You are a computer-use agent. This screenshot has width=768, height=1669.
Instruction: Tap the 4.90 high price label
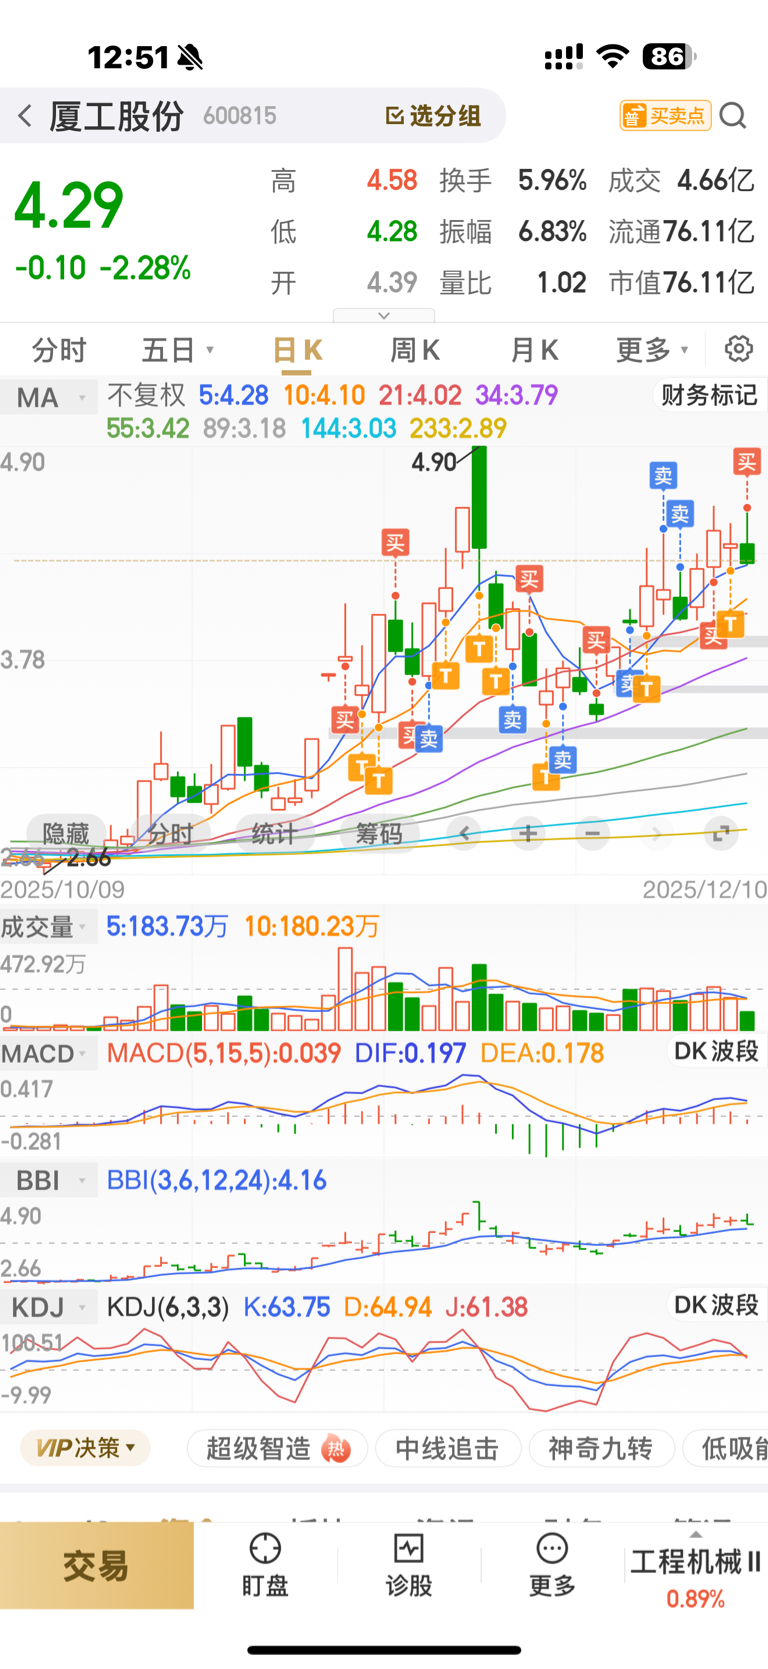(433, 462)
